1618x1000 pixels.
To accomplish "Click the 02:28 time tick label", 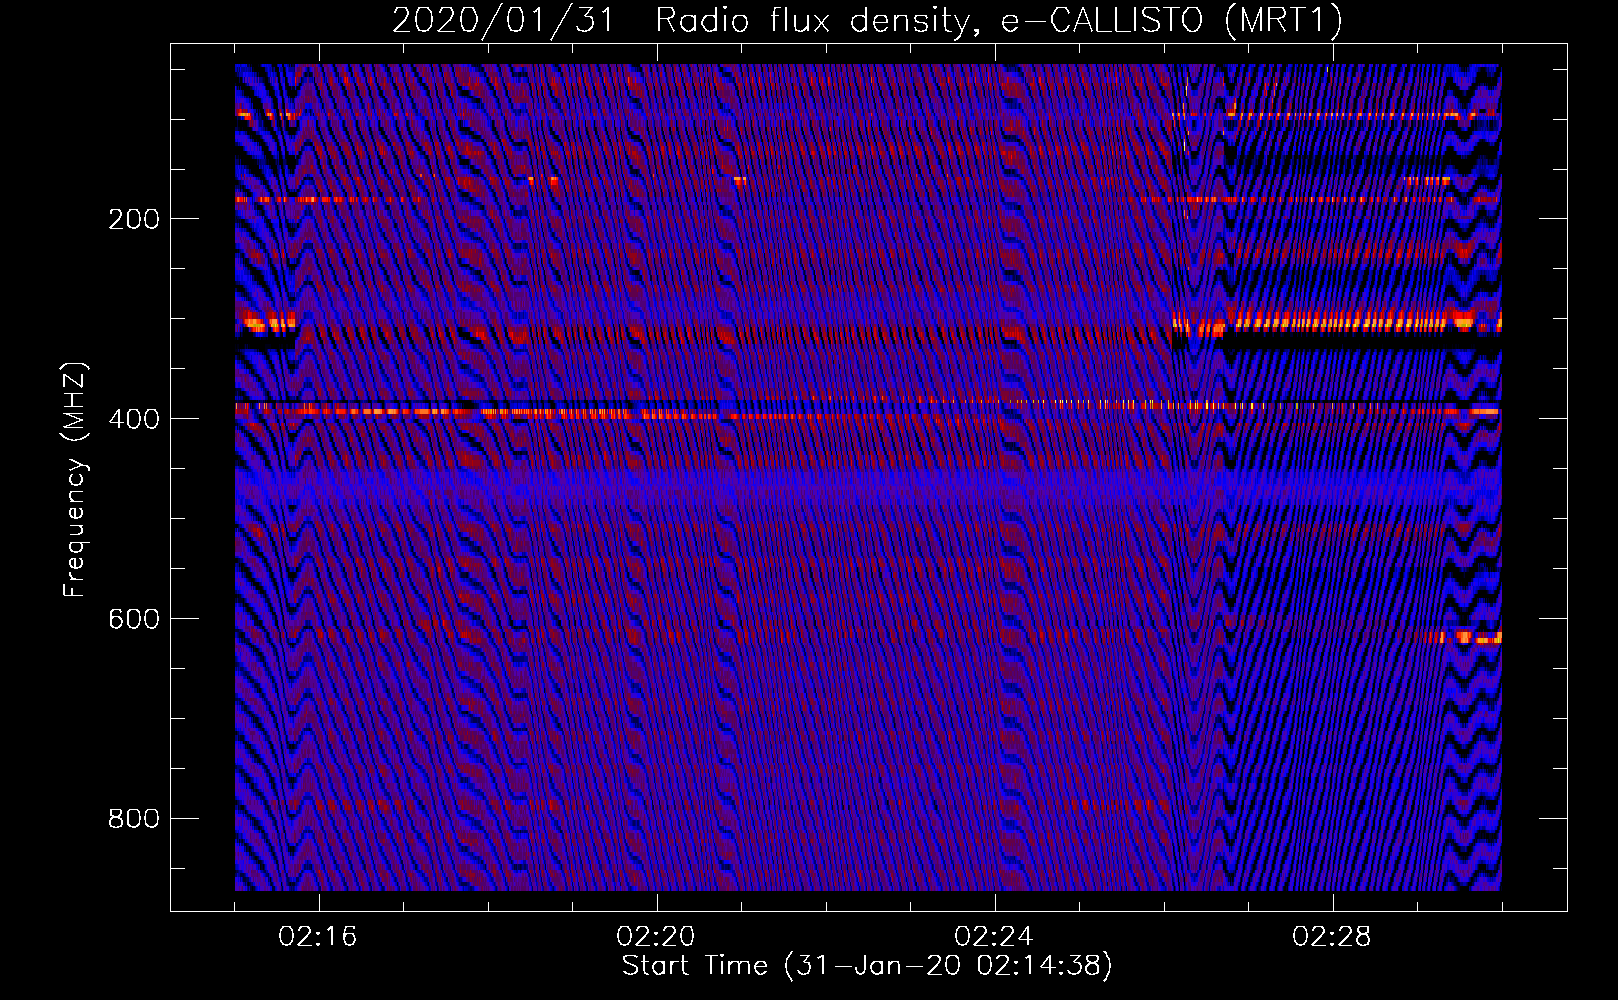I will (x=1332, y=937).
